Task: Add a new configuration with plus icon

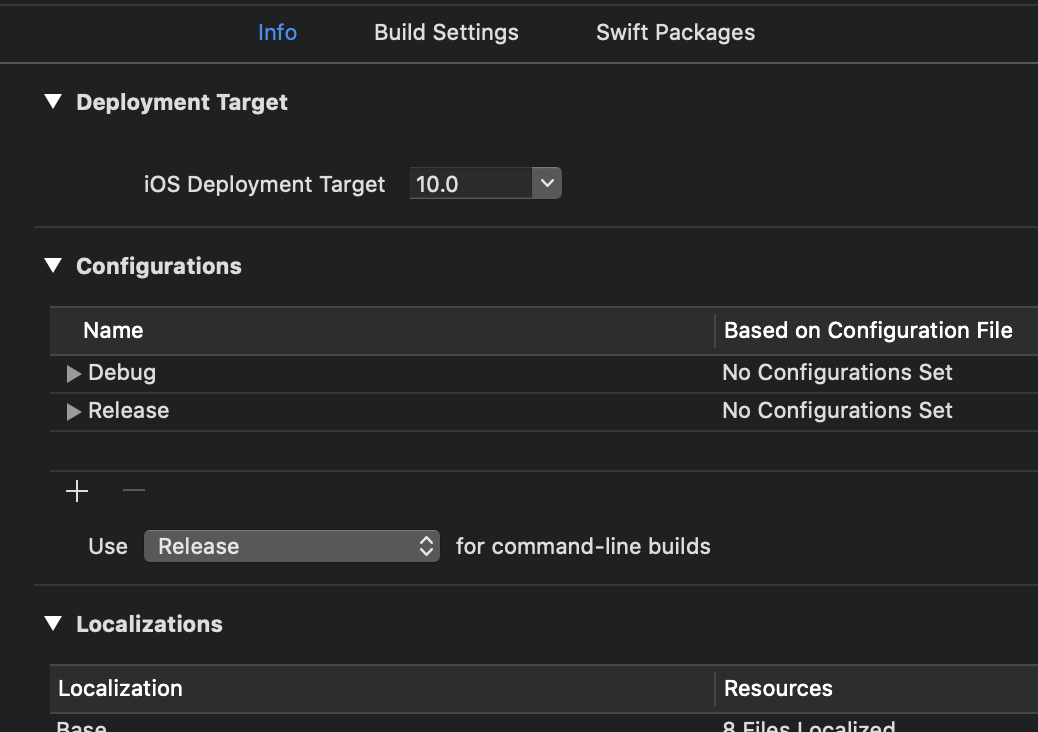Action: click(77, 491)
